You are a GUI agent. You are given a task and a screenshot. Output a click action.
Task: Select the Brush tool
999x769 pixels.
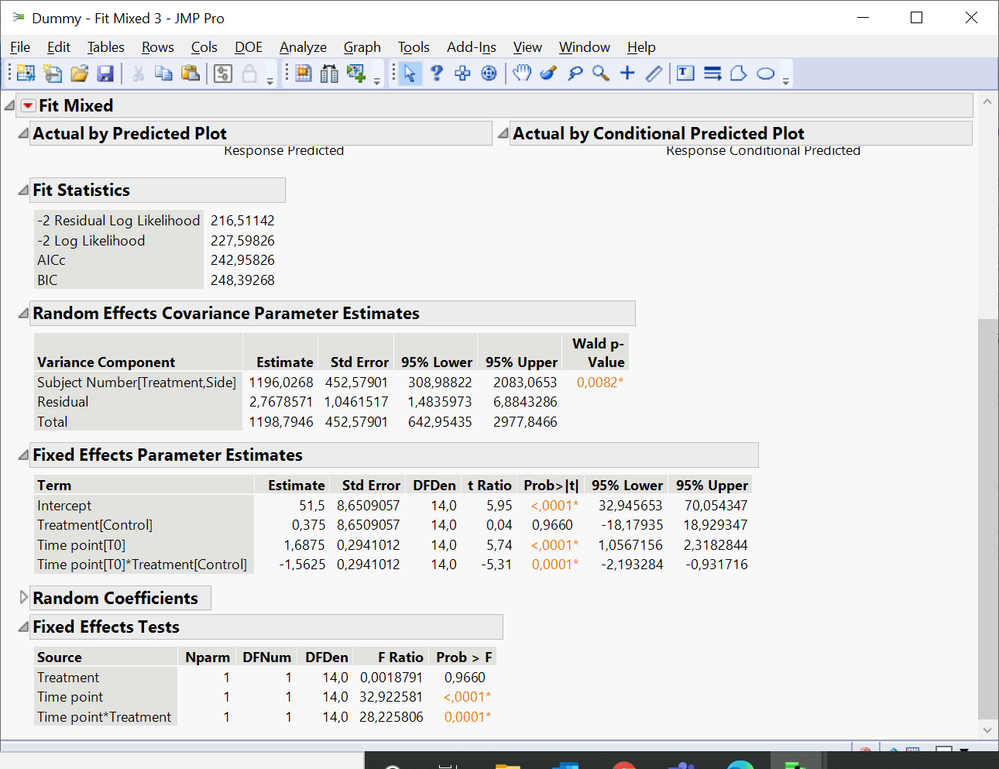548,73
